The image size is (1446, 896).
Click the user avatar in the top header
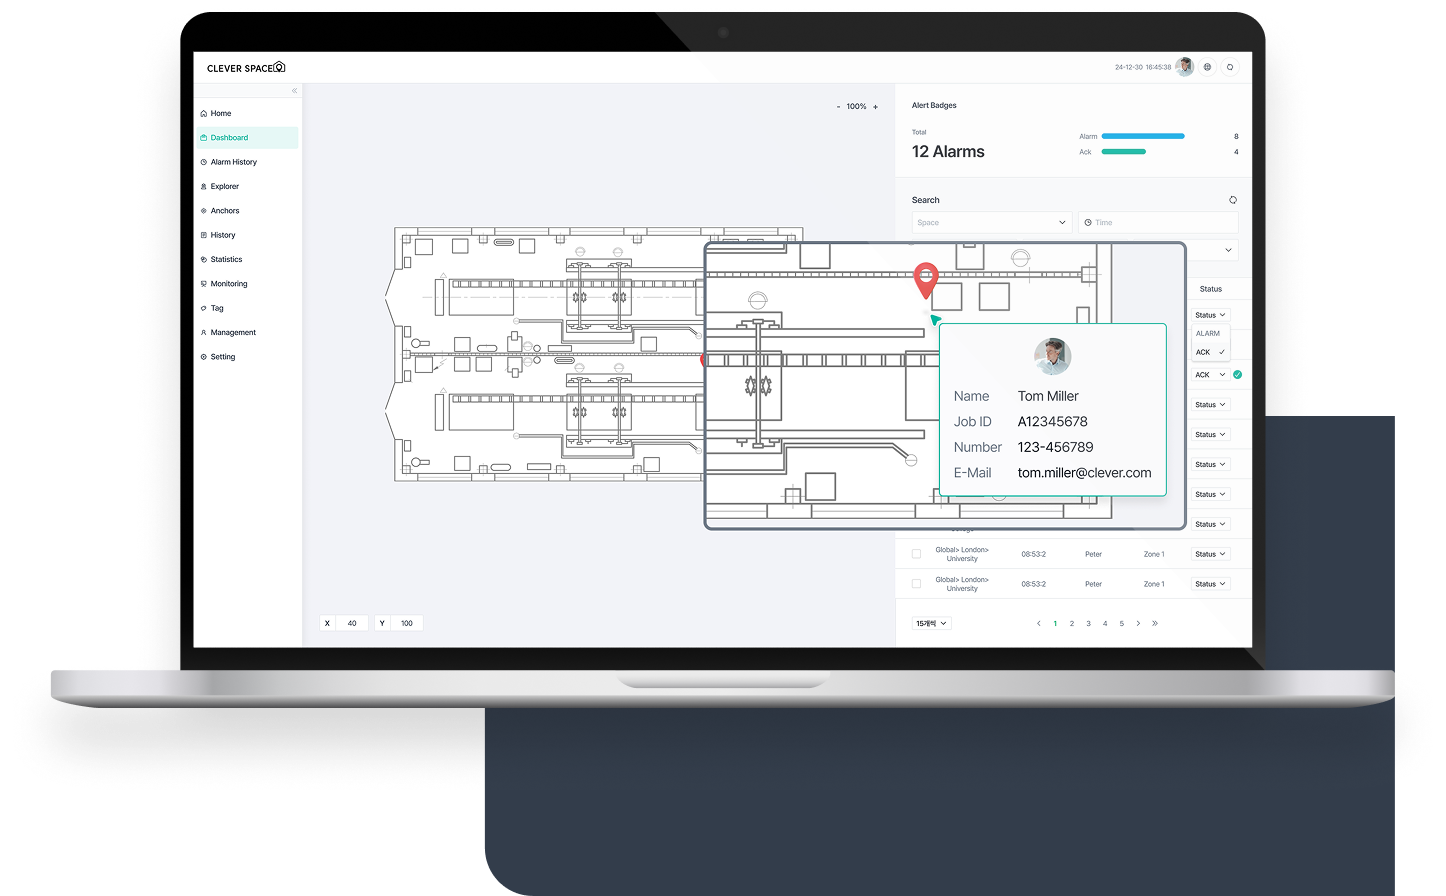pyautogui.click(x=1185, y=67)
